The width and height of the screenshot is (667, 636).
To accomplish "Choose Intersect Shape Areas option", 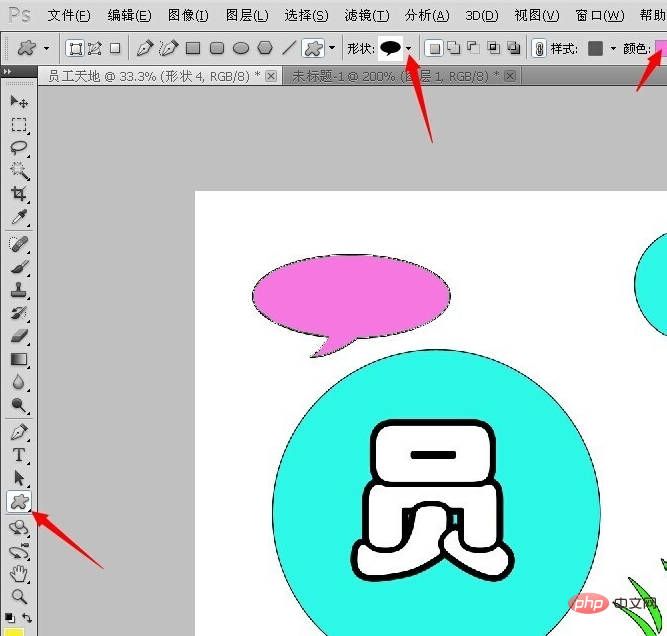I will 493,48.
